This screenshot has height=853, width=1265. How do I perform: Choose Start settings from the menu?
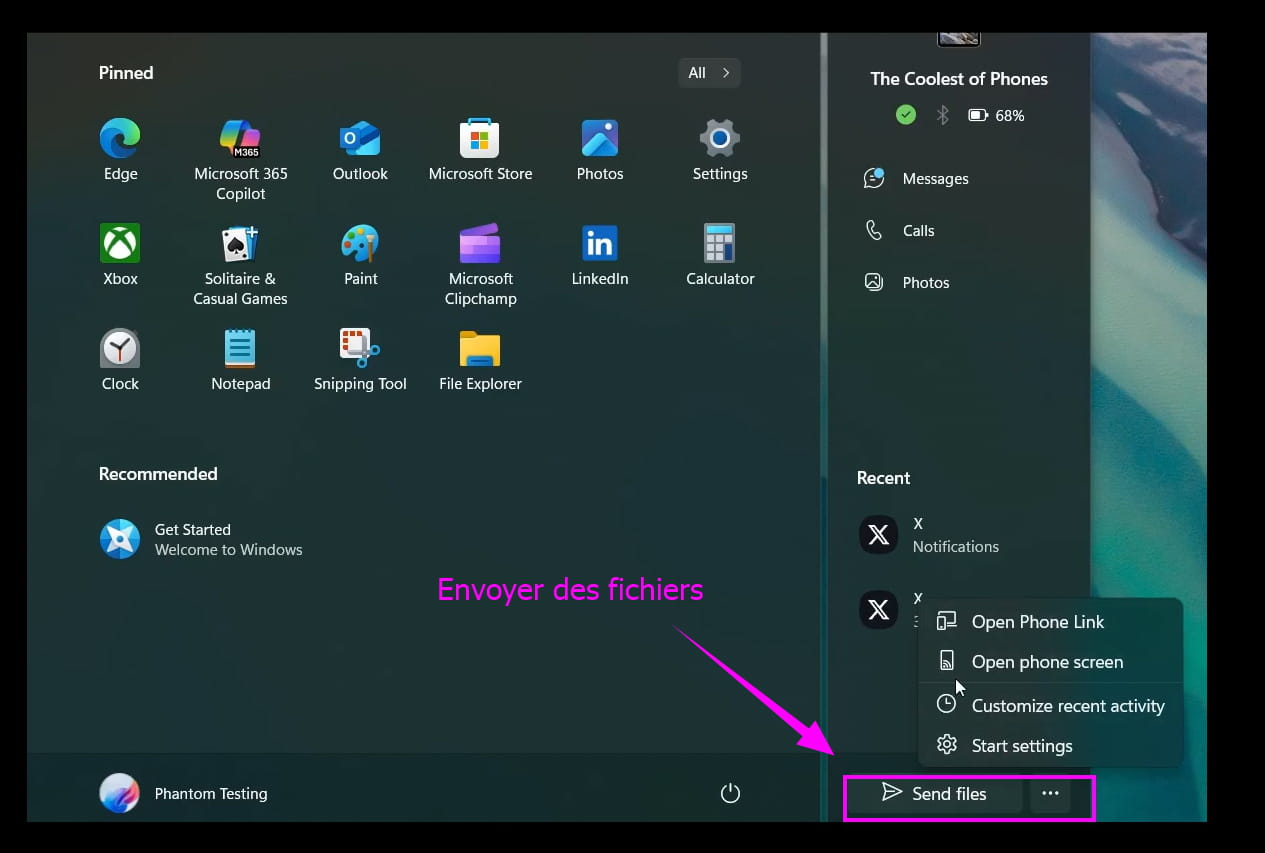[x=1051, y=746]
